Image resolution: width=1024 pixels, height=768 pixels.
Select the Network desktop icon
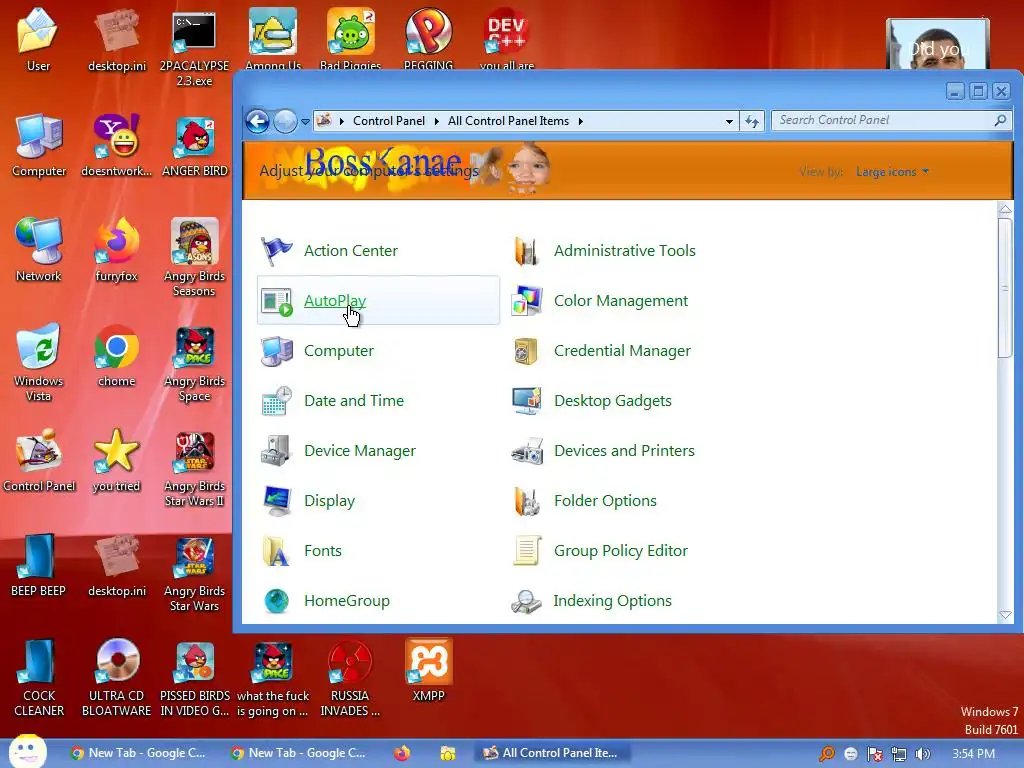[39, 250]
